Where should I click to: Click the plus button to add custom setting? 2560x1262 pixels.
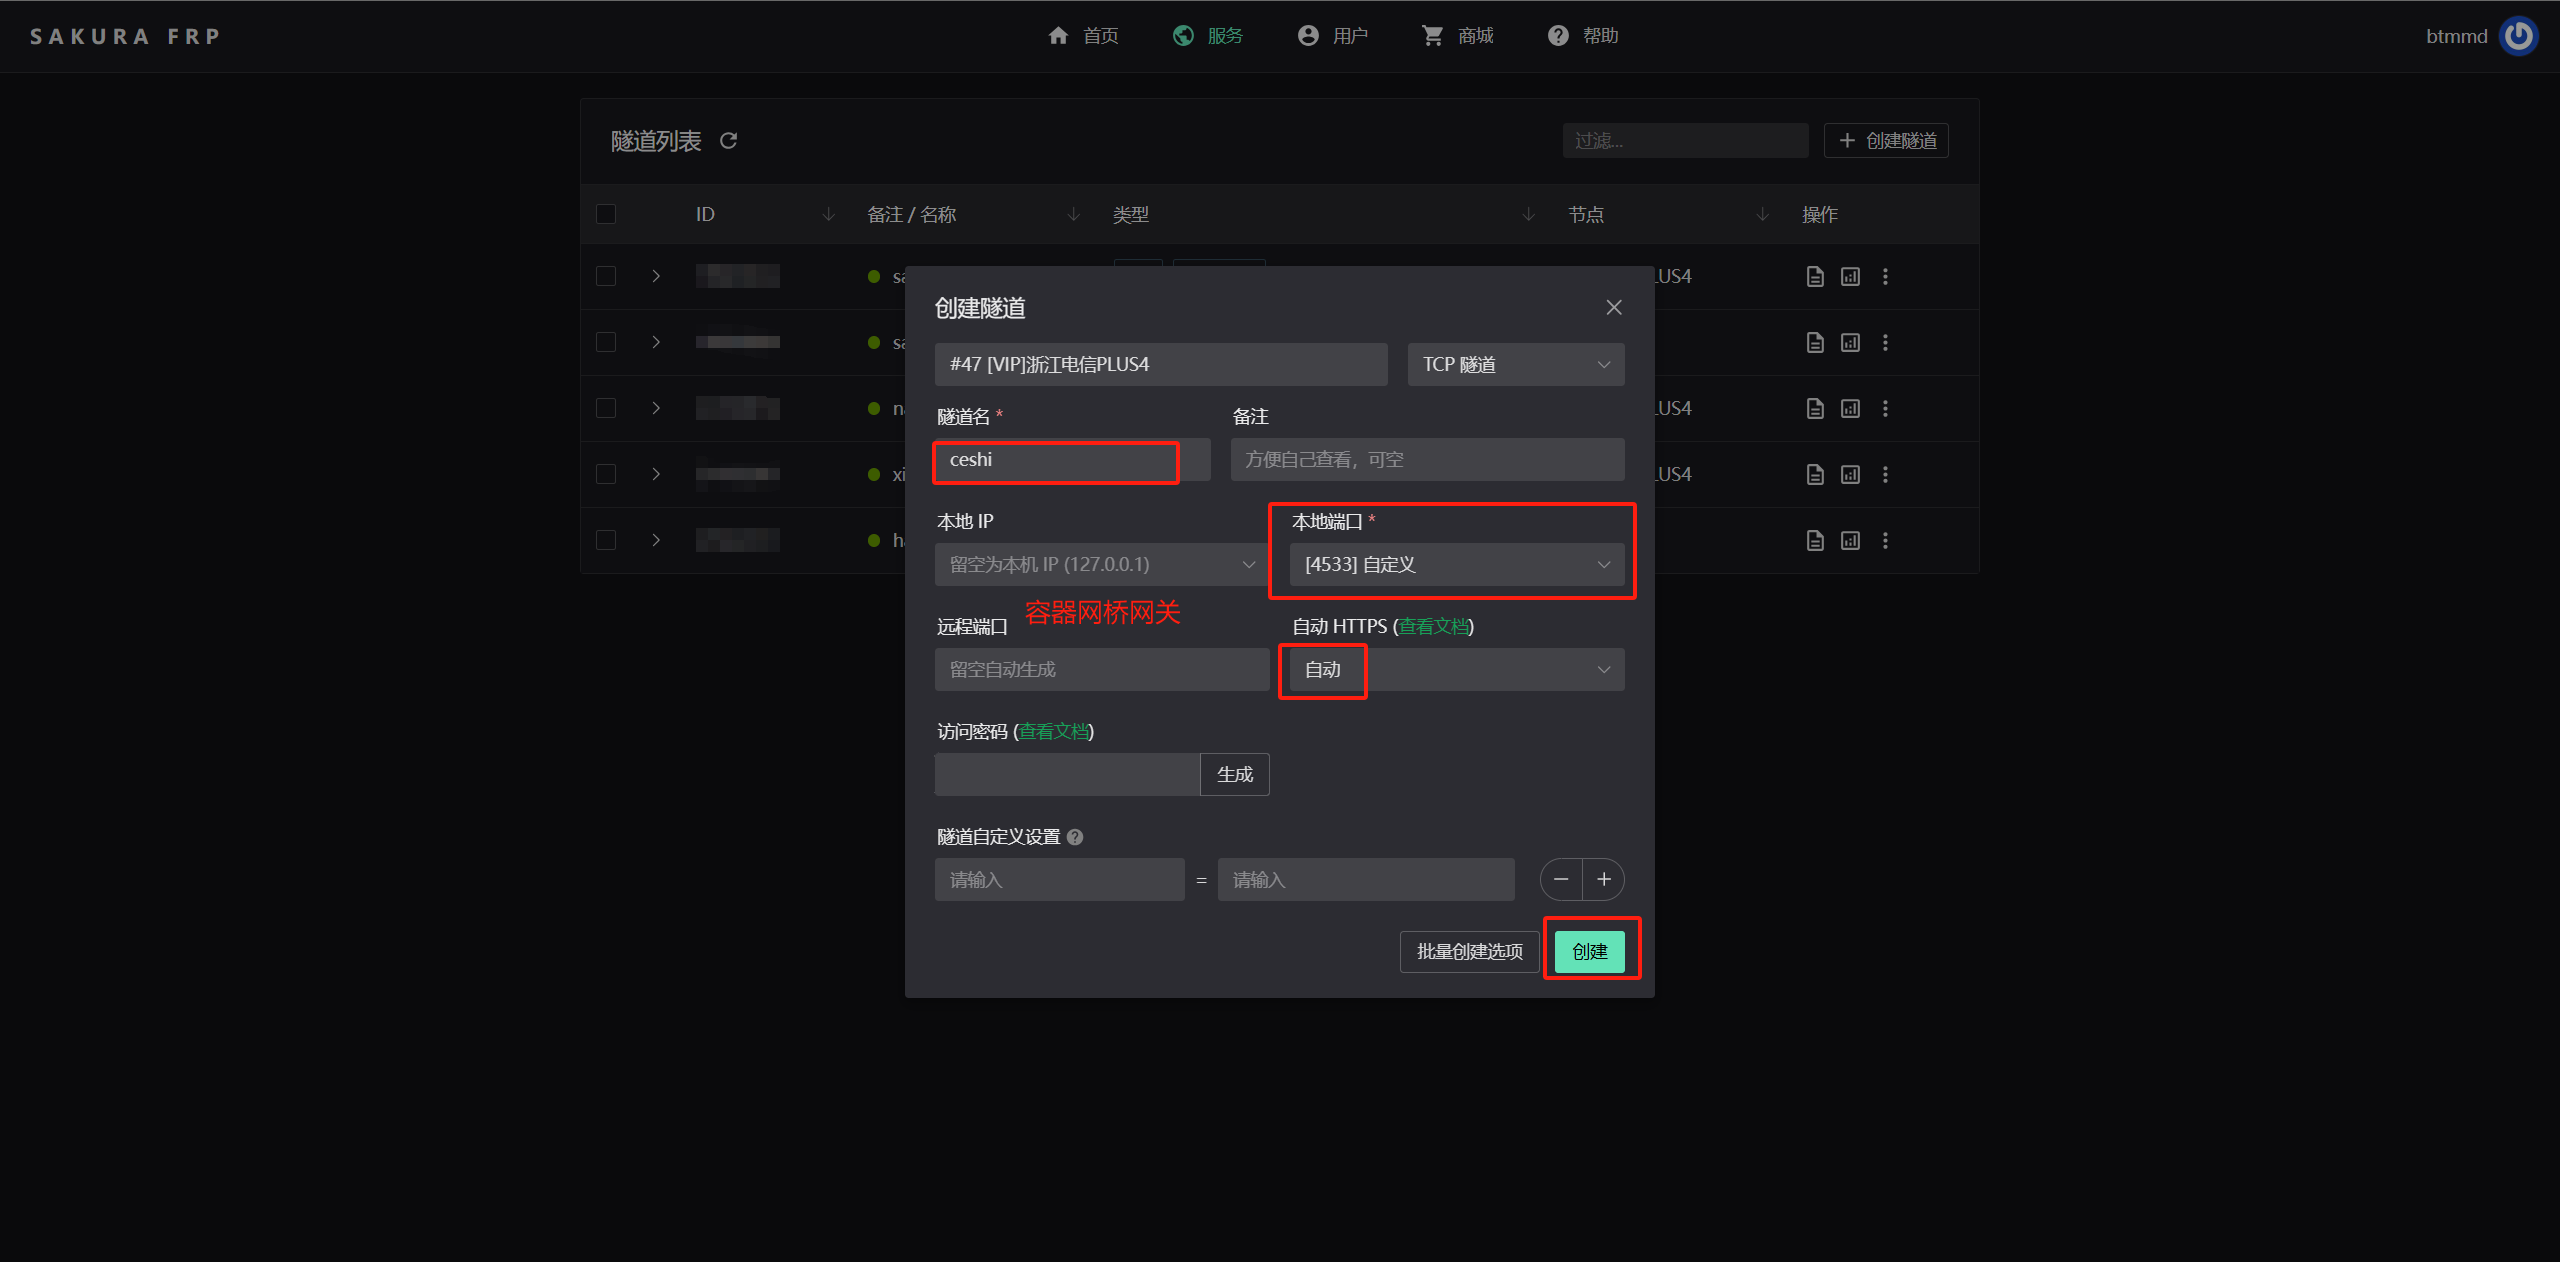[1604, 880]
